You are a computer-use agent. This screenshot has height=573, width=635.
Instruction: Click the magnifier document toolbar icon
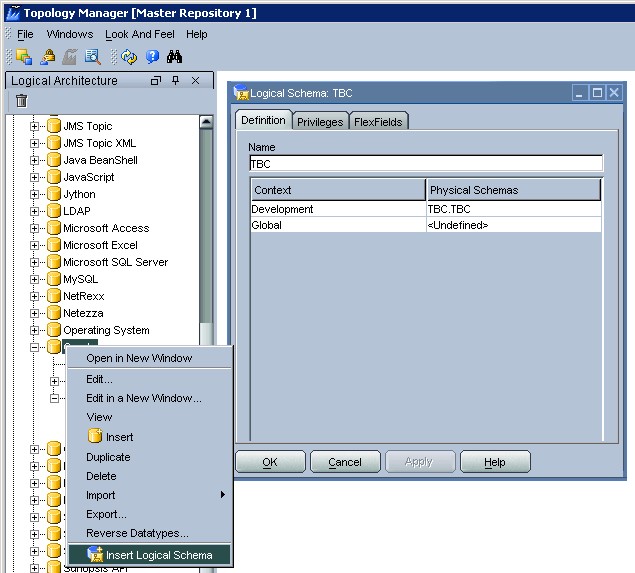tap(93, 57)
